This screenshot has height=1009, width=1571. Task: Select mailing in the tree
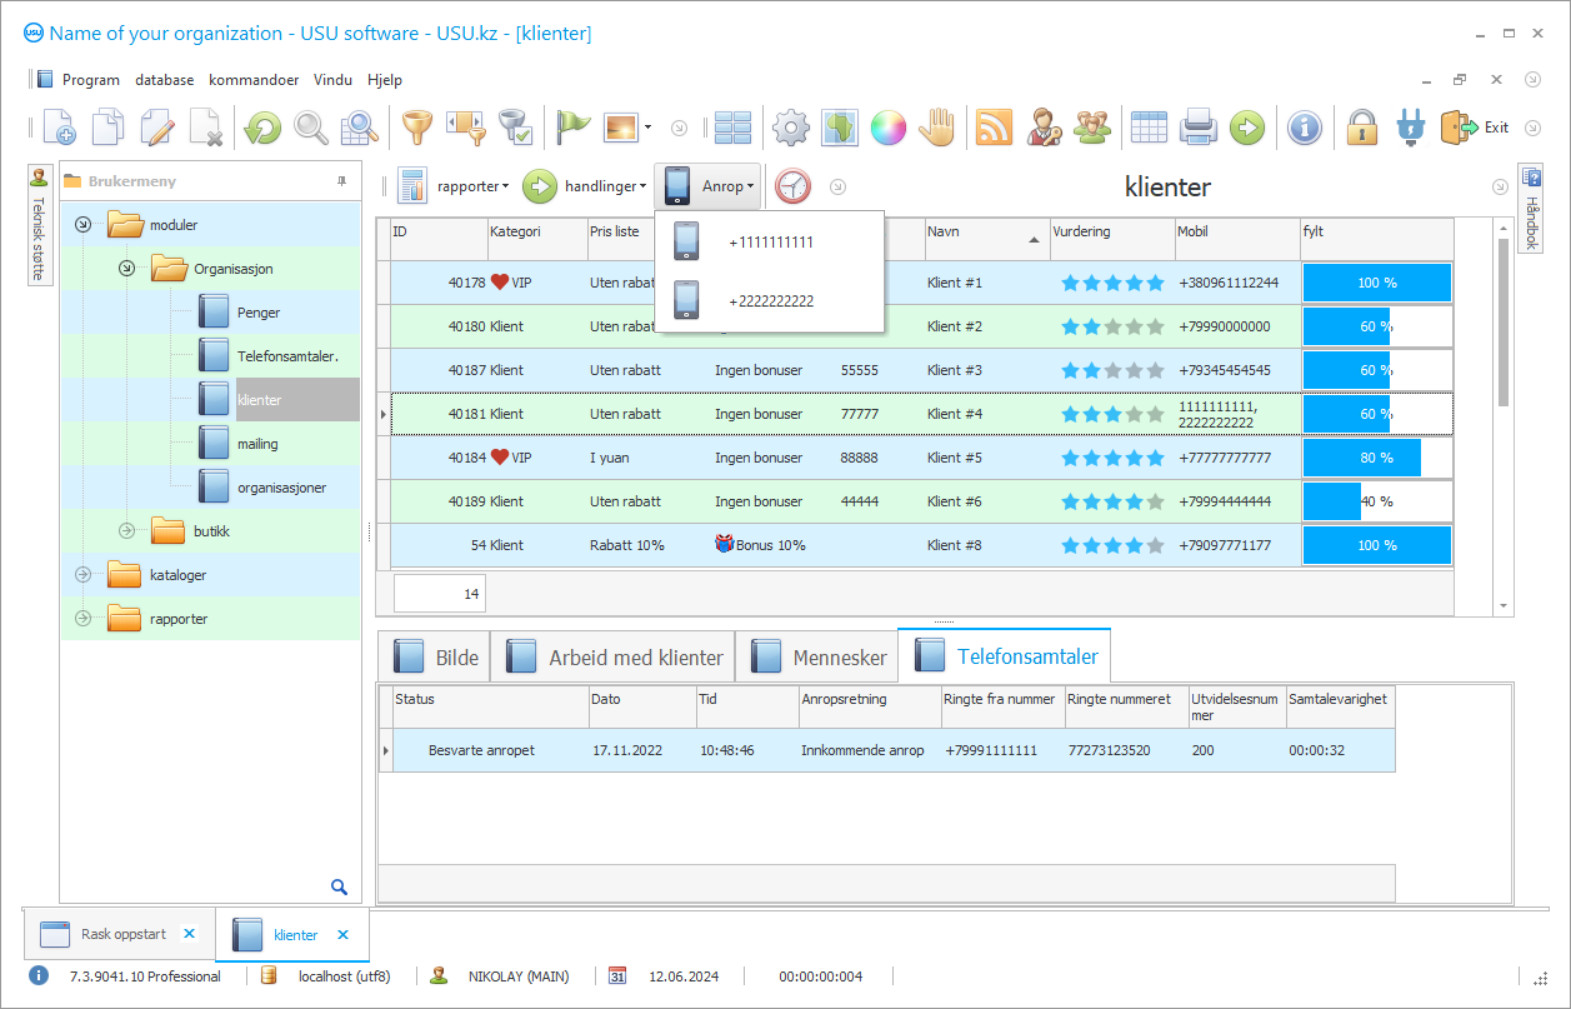(257, 444)
